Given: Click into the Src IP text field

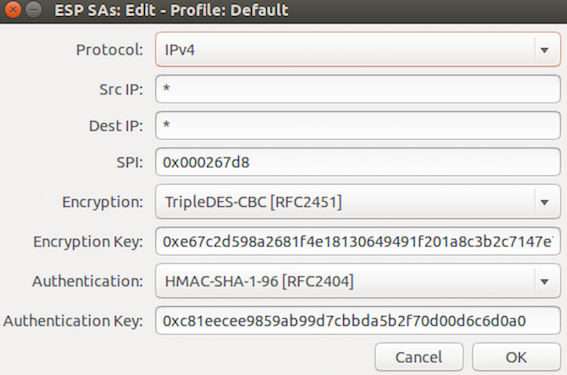Looking at the screenshot, I should [x=358, y=89].
